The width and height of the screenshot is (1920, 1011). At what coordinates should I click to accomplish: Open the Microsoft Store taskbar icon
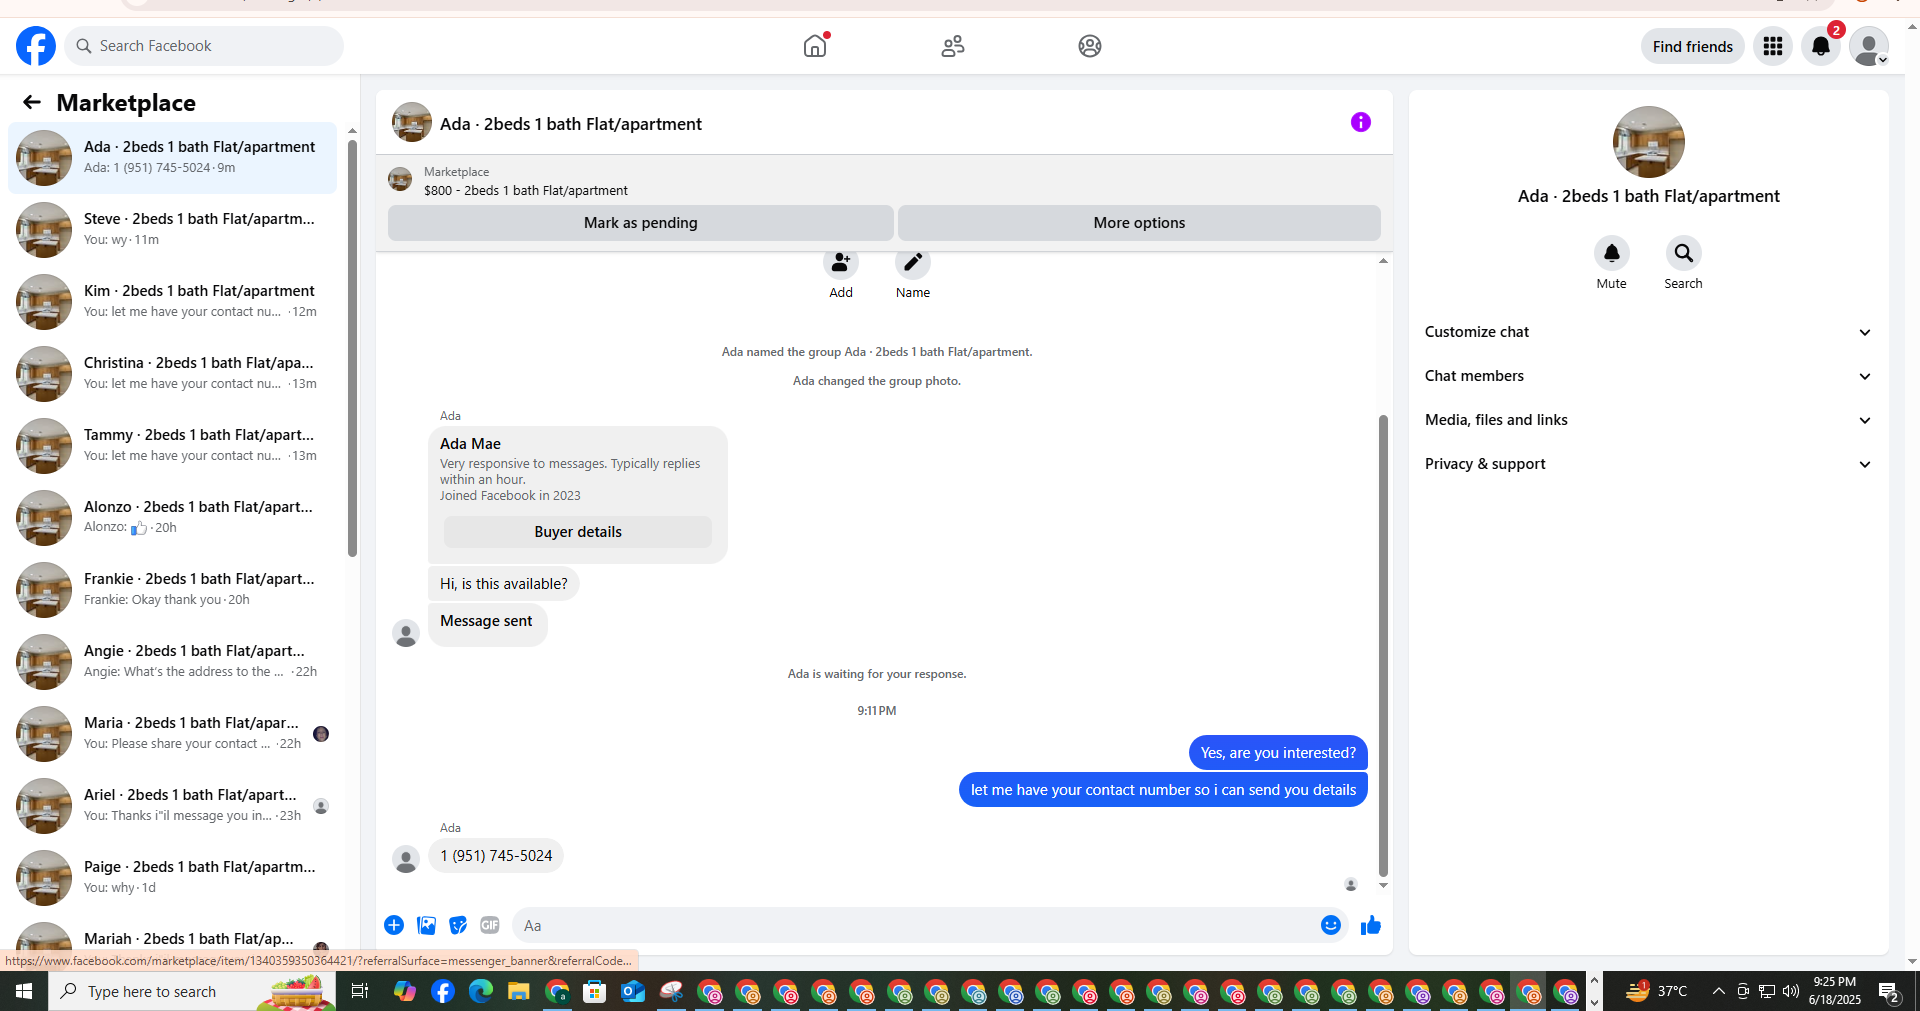tap(595, 991)
